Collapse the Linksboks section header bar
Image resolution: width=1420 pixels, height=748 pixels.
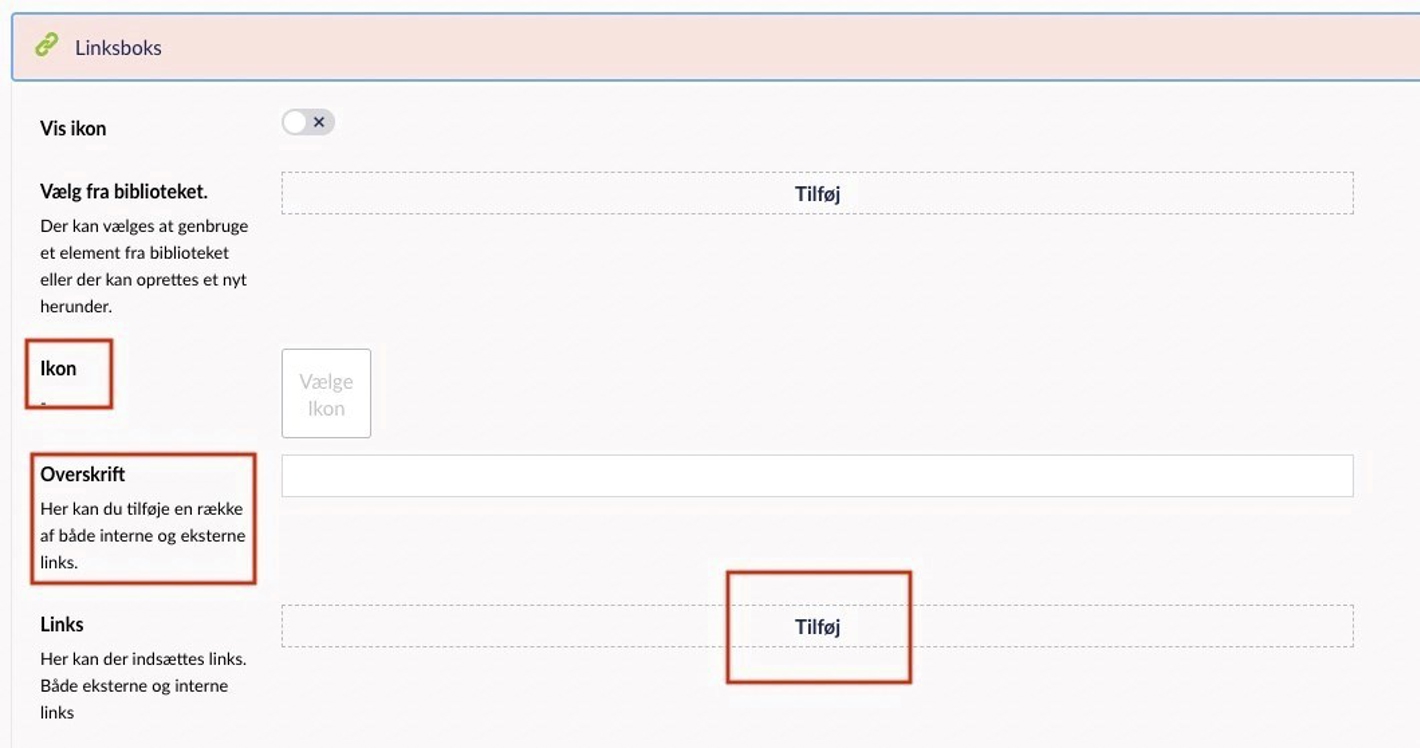(x=715, y=47)
